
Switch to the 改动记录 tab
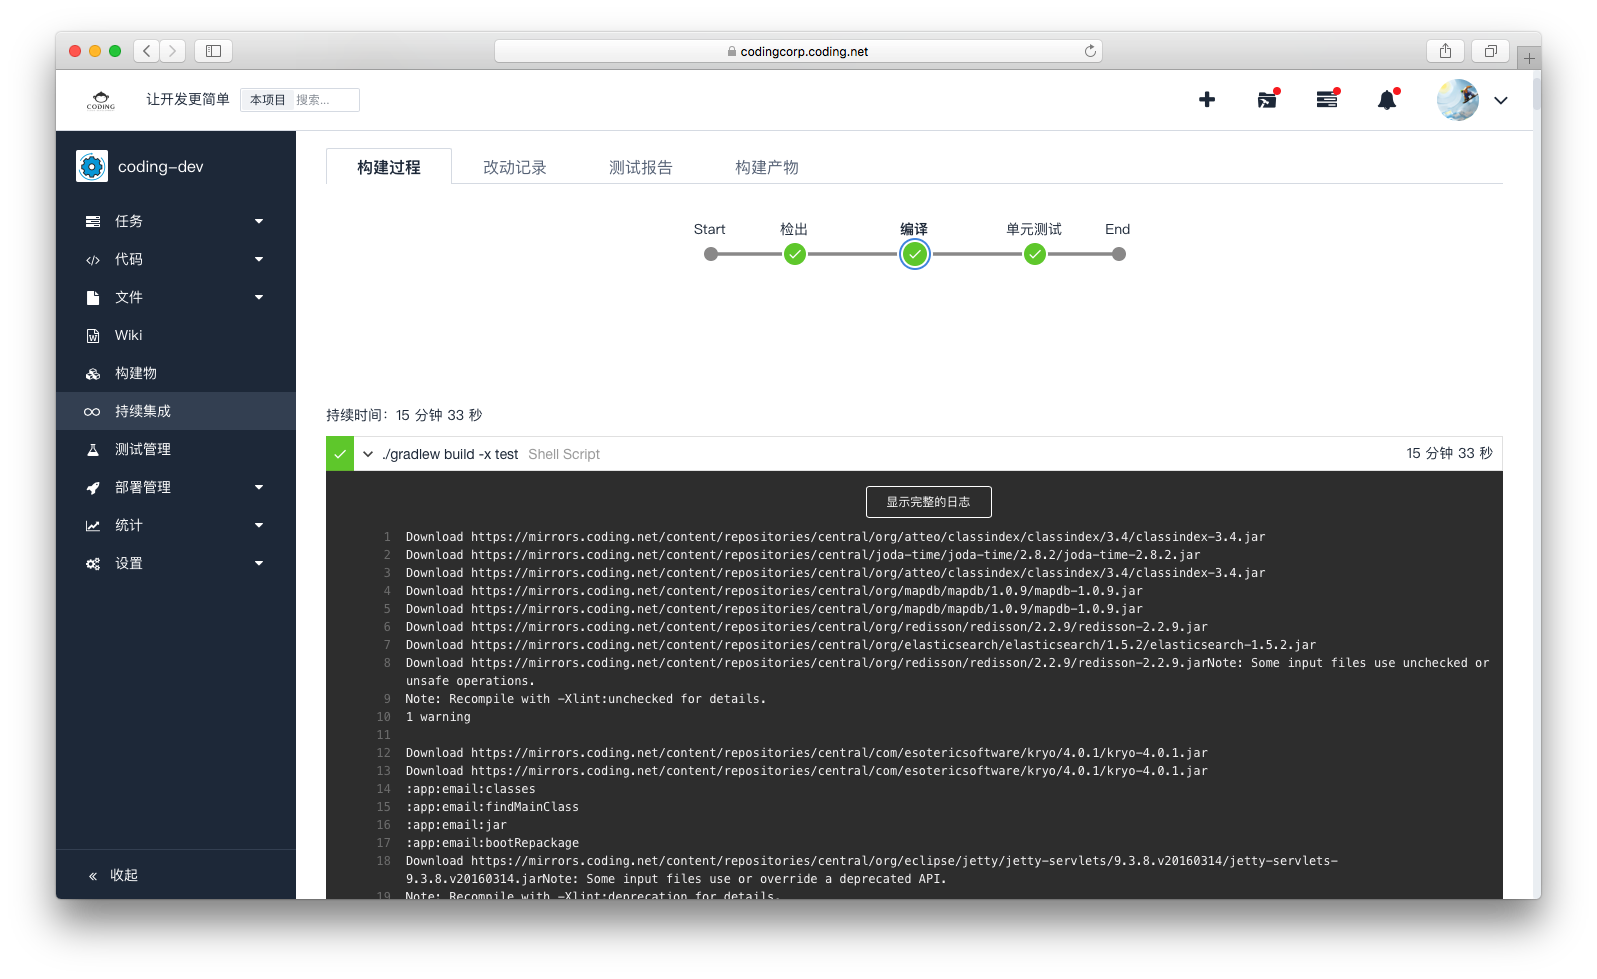click(514, 167)
